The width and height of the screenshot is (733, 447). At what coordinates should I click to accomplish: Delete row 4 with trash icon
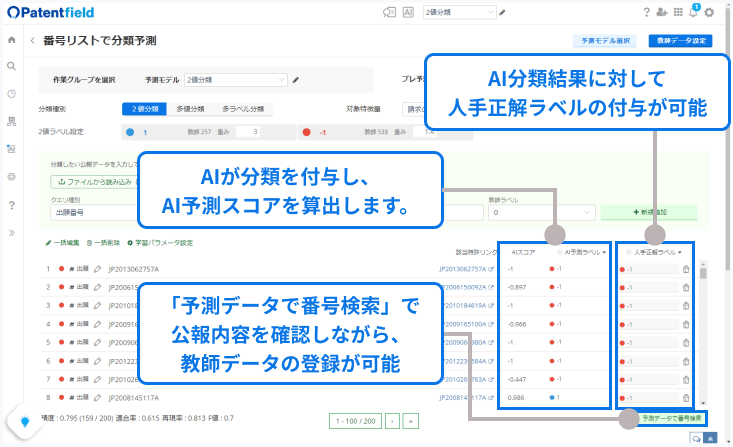click(686, 324)
